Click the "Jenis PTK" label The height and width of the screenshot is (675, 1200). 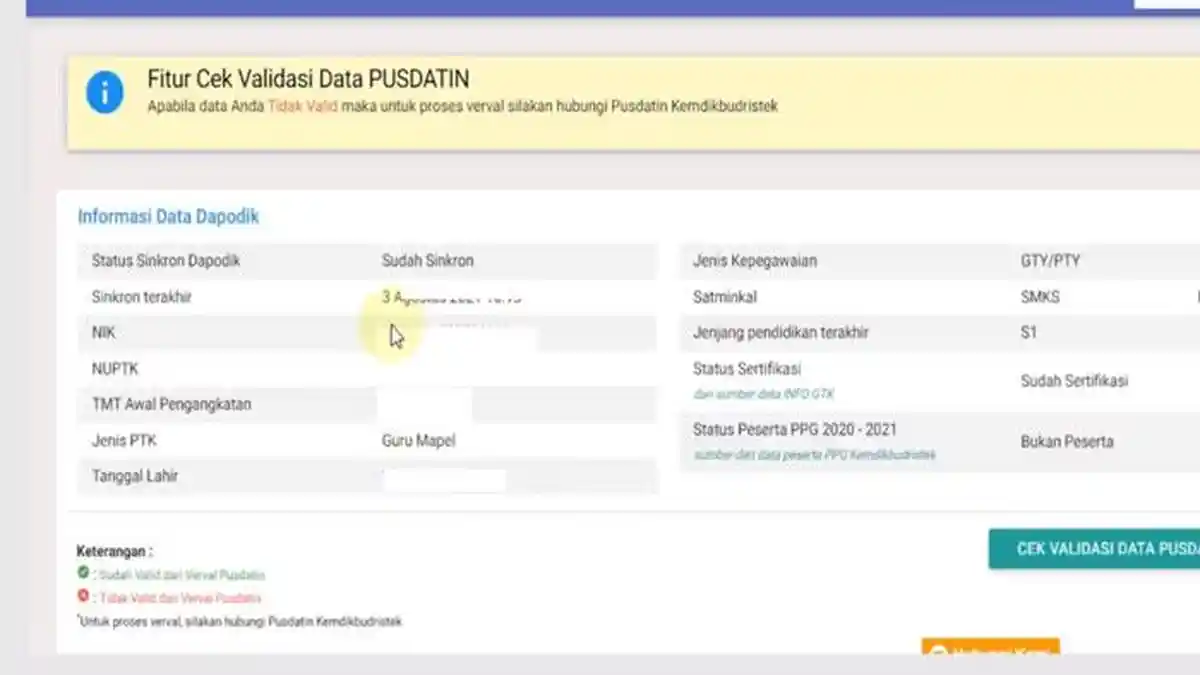coord(124,441)
